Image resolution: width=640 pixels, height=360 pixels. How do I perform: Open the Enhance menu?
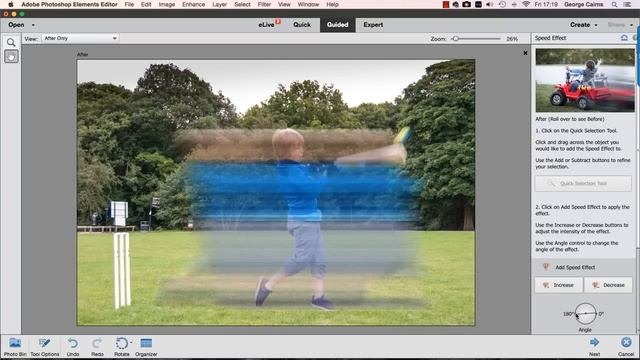point(193,4)
